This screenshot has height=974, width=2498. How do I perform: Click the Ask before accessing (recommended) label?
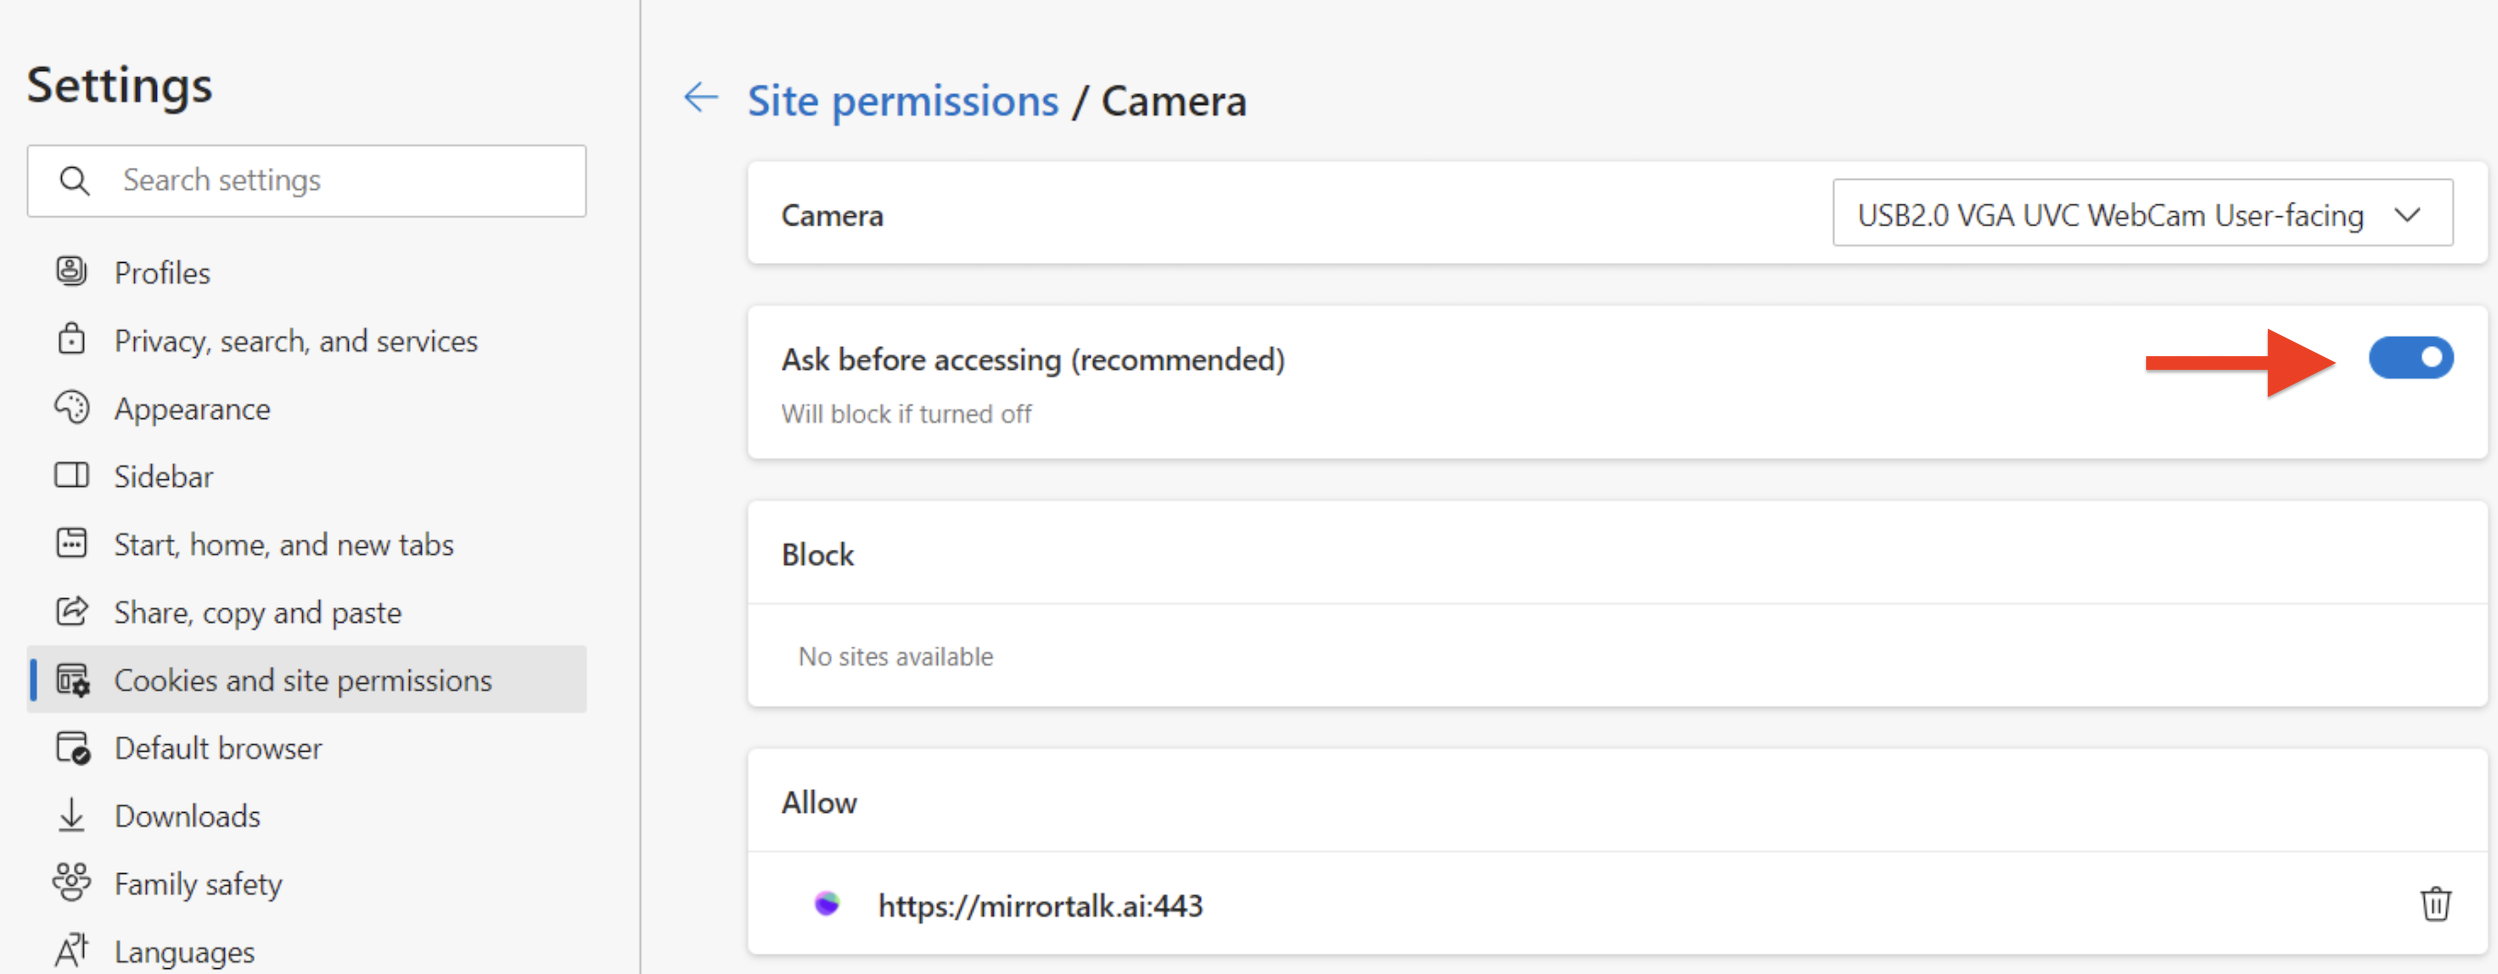point(1033,359)
